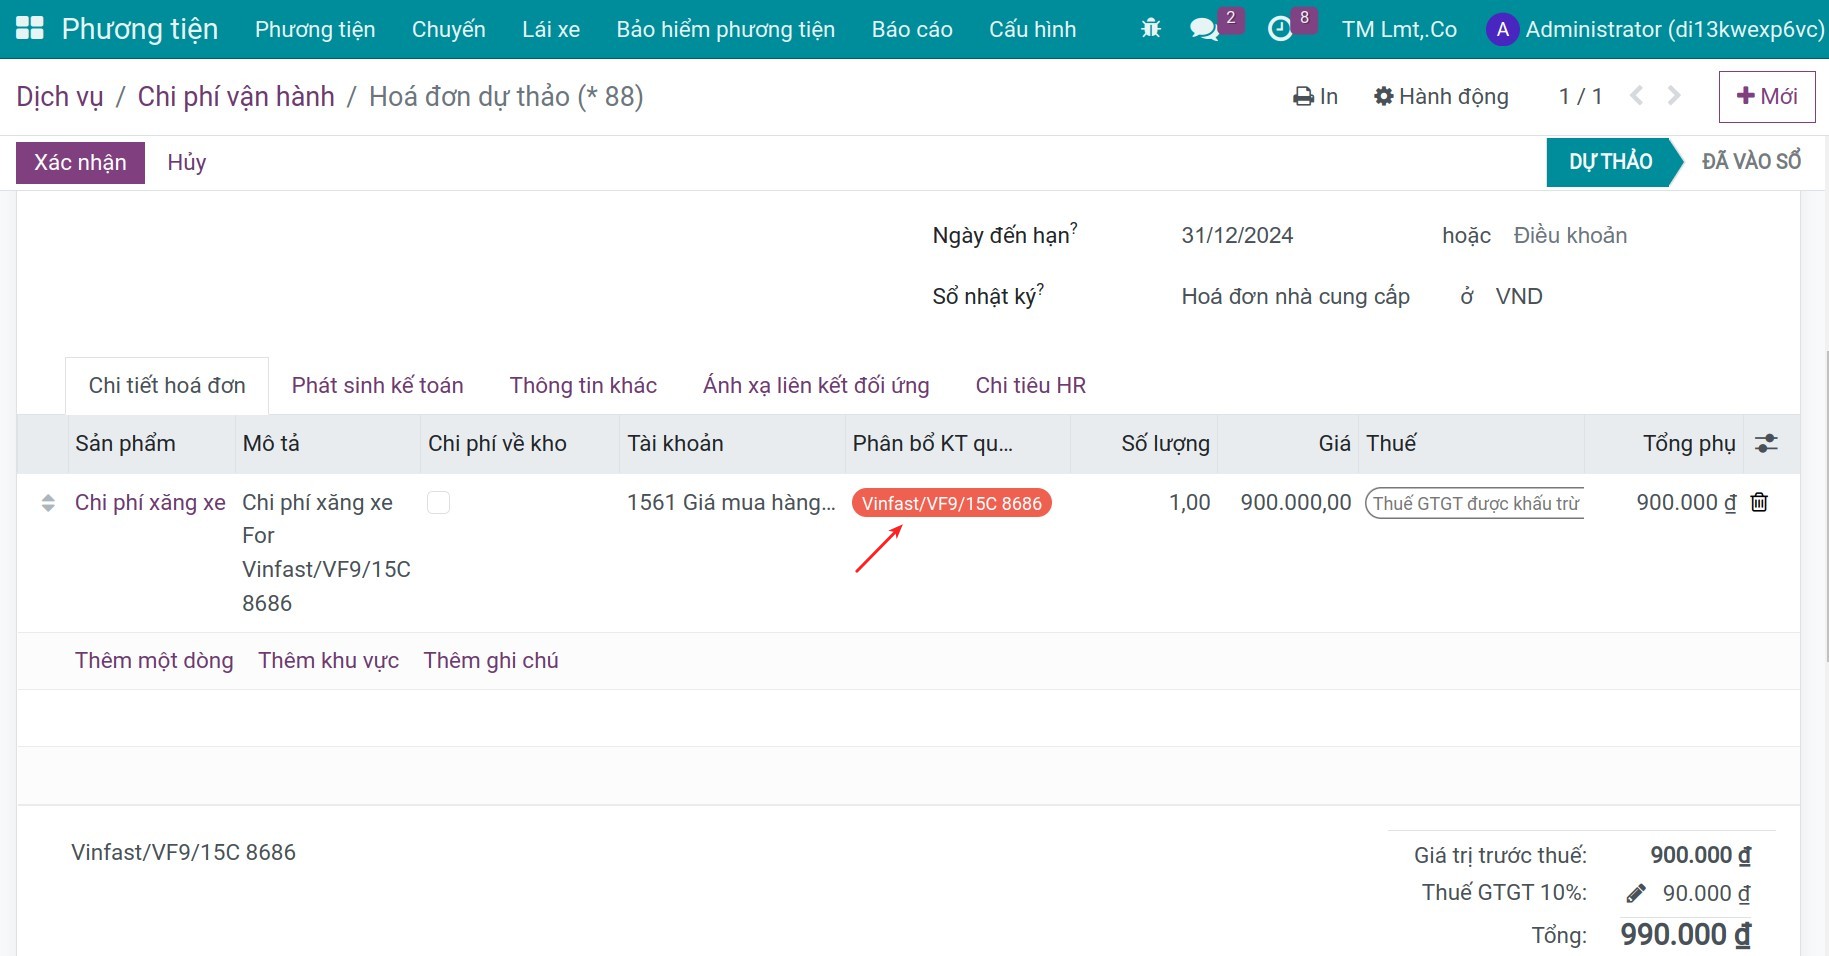Click Thêm ghi chú link
Image resolution: width=1829 pixels, height=956 pixels.
[491, 661]
